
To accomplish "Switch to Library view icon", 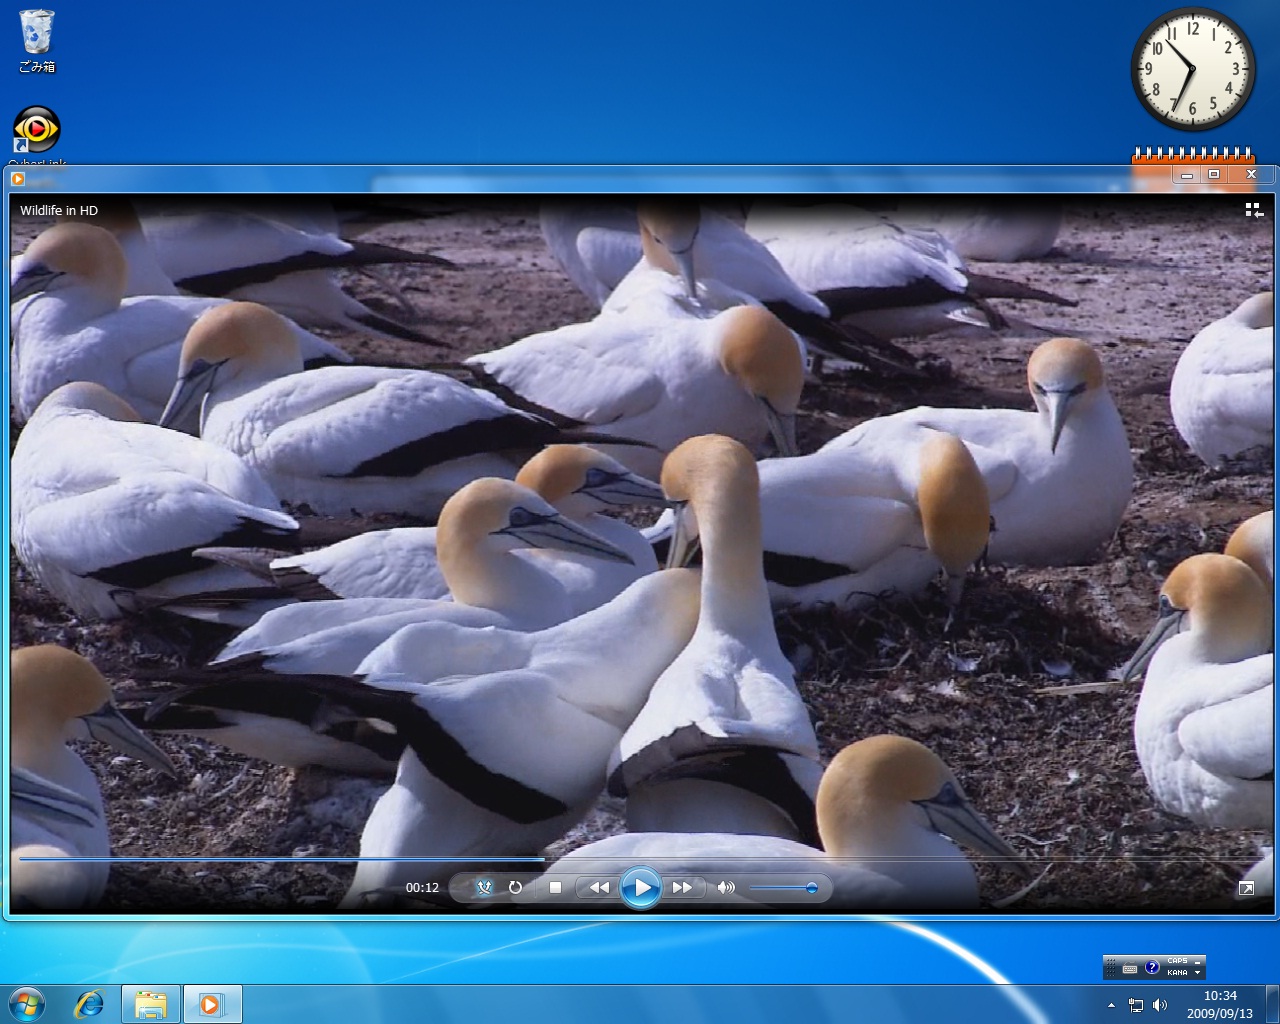I will [x=1253, y=210].
